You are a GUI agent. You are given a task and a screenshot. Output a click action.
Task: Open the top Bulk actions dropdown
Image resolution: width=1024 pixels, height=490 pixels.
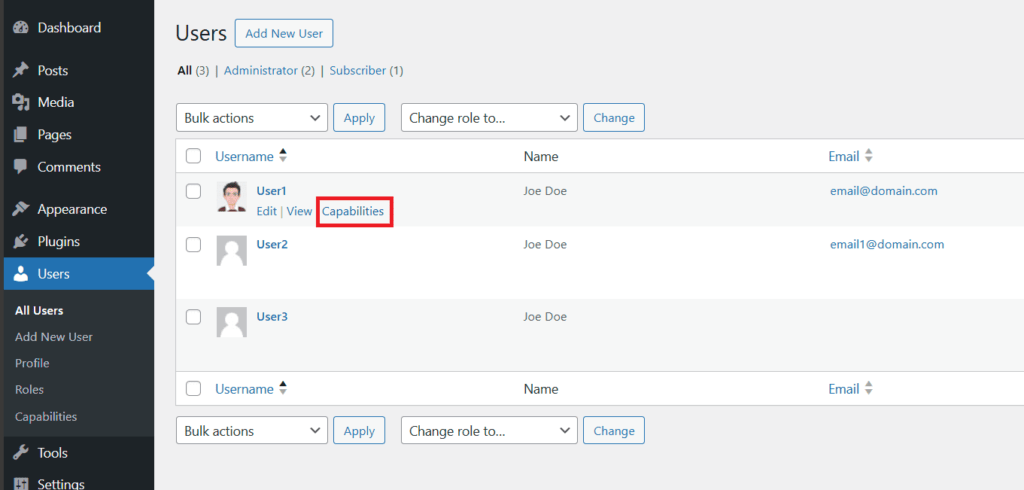tap(252, 118)
